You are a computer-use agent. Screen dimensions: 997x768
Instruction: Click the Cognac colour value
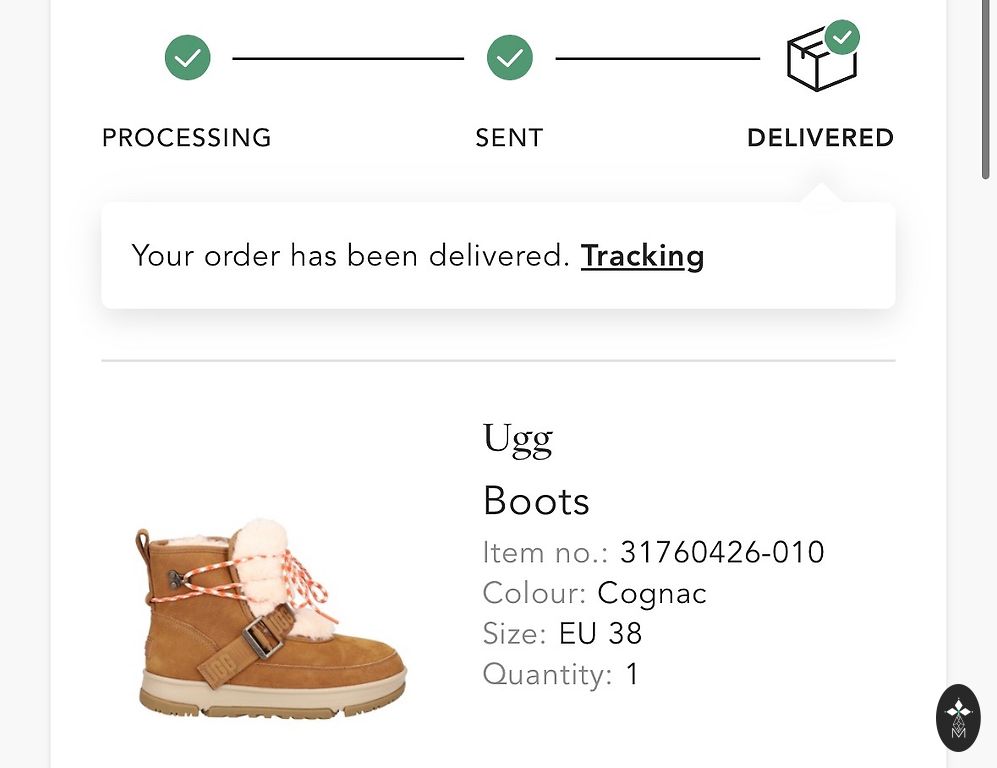[652, 593]
